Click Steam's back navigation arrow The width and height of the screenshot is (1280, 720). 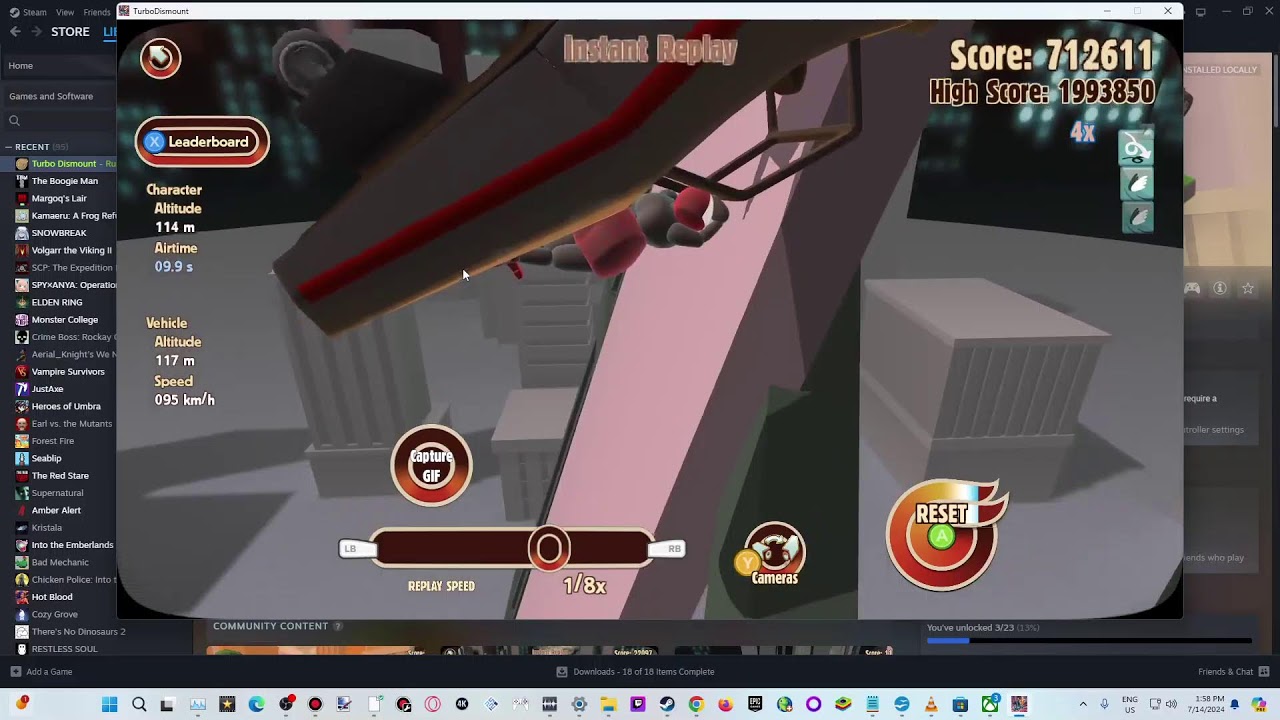[15, 32]
